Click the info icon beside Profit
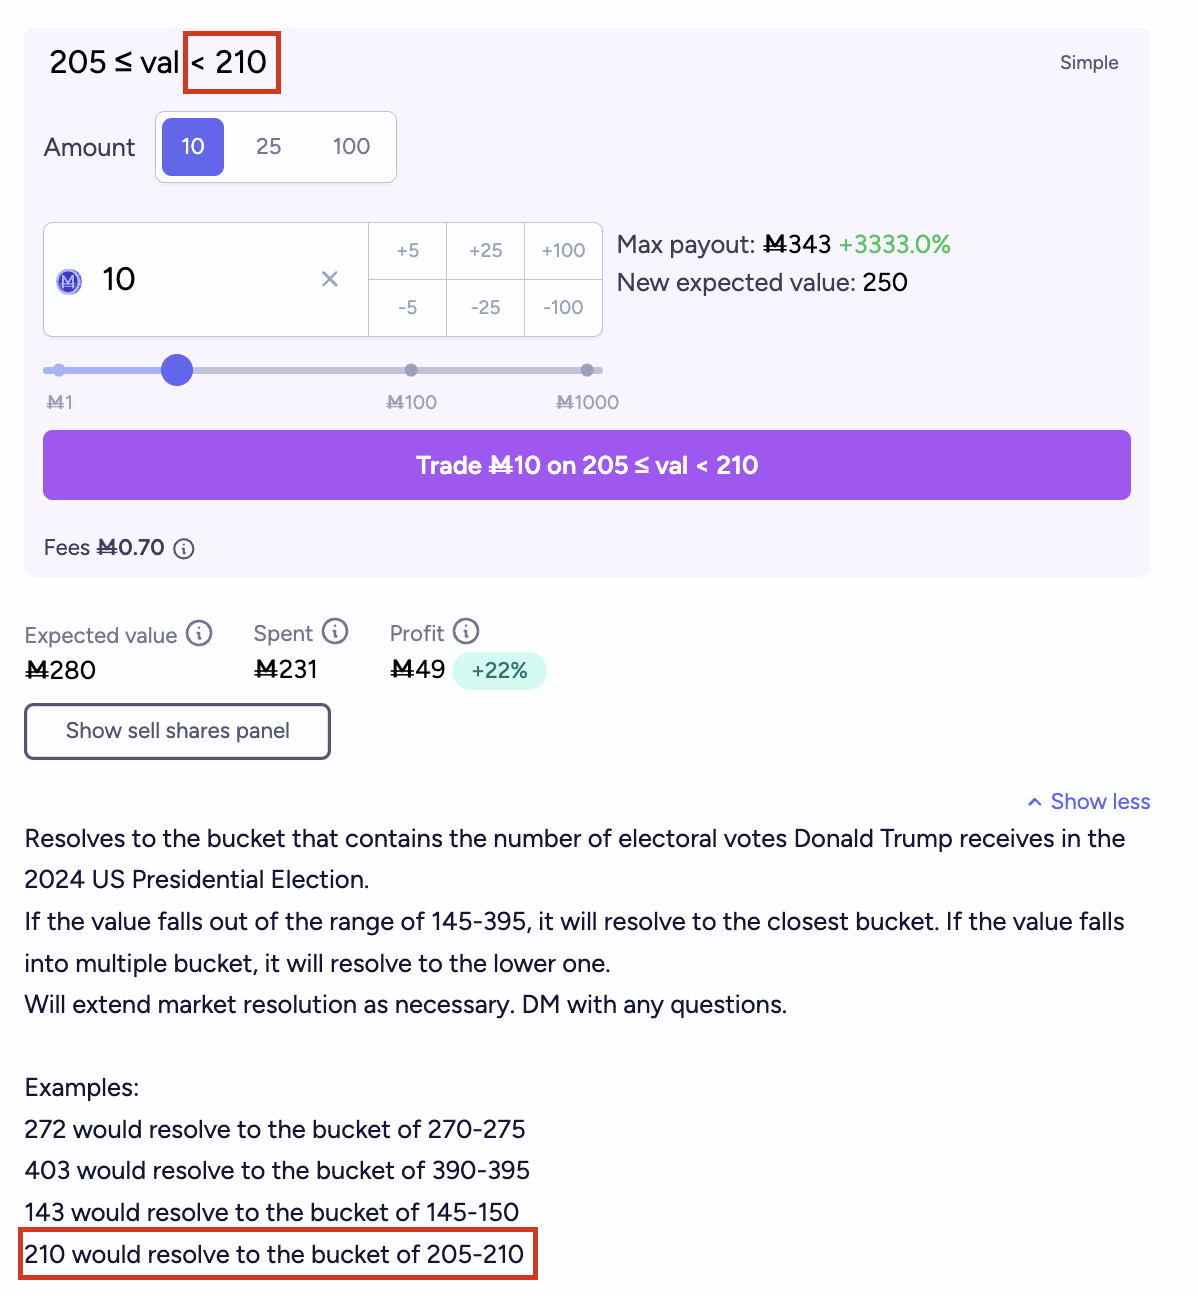 click(x=466, y=631)
